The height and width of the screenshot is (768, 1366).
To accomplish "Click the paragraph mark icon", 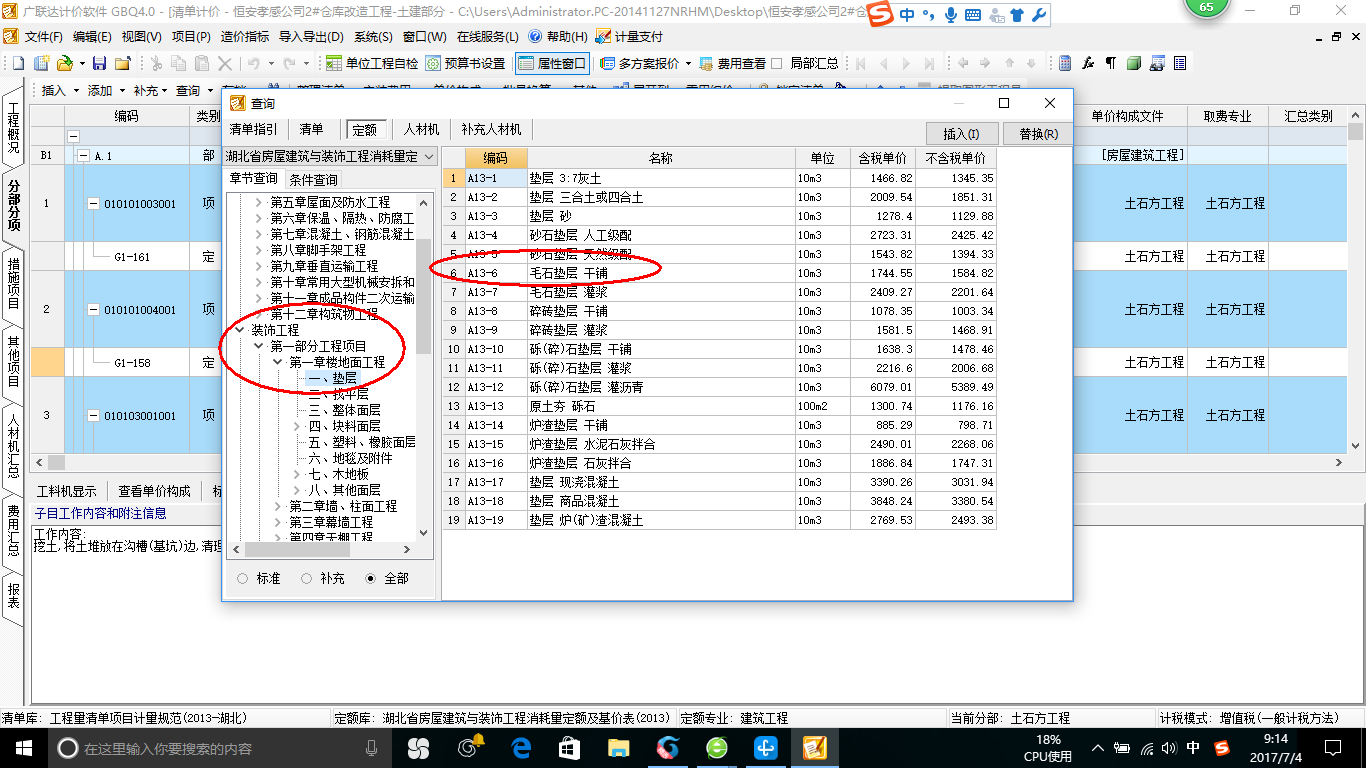I will 1110,63.
